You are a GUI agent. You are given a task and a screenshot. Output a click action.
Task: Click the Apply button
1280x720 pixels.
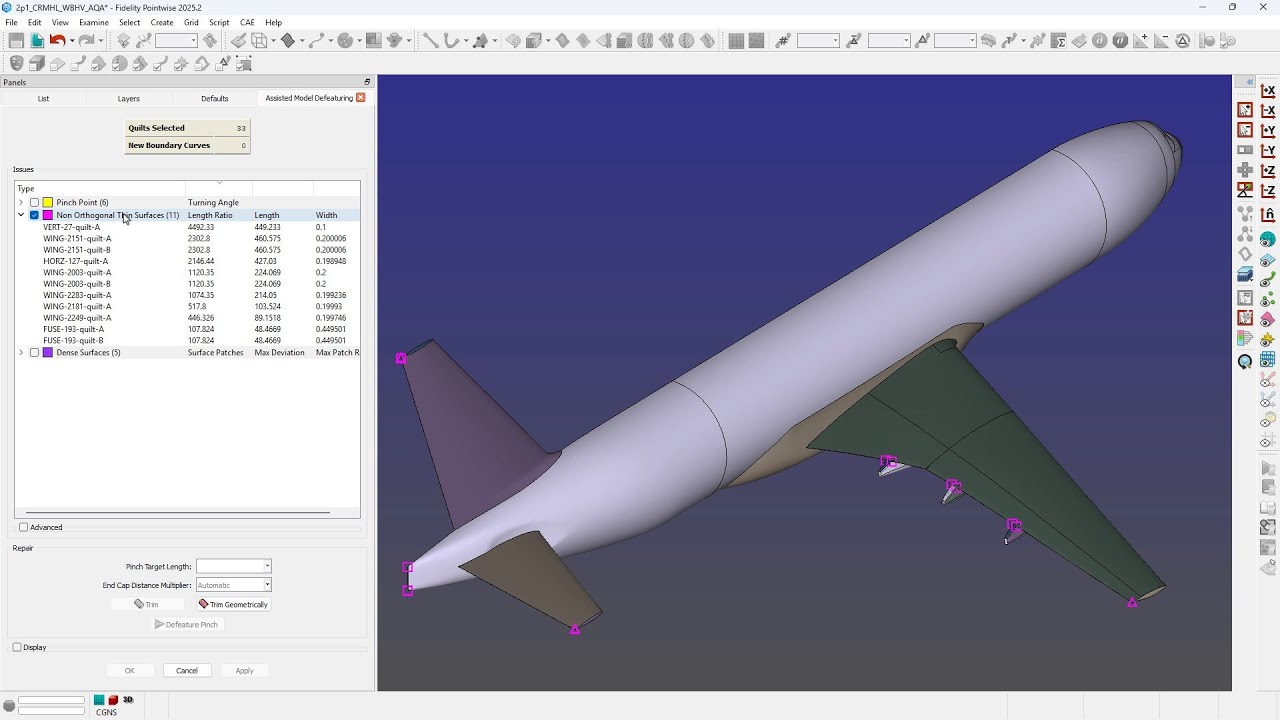pyautogui.click(x=244, y=671)
